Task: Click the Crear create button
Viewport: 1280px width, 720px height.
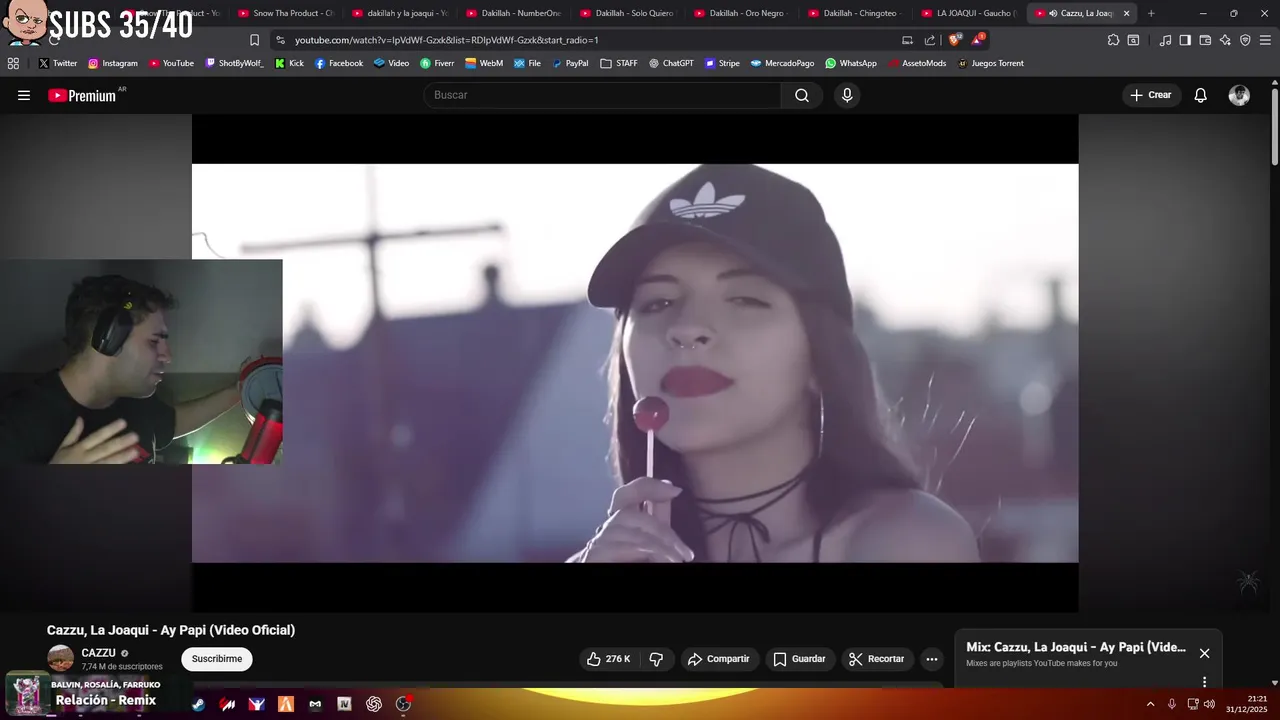Action: [x=1151, y=95]
